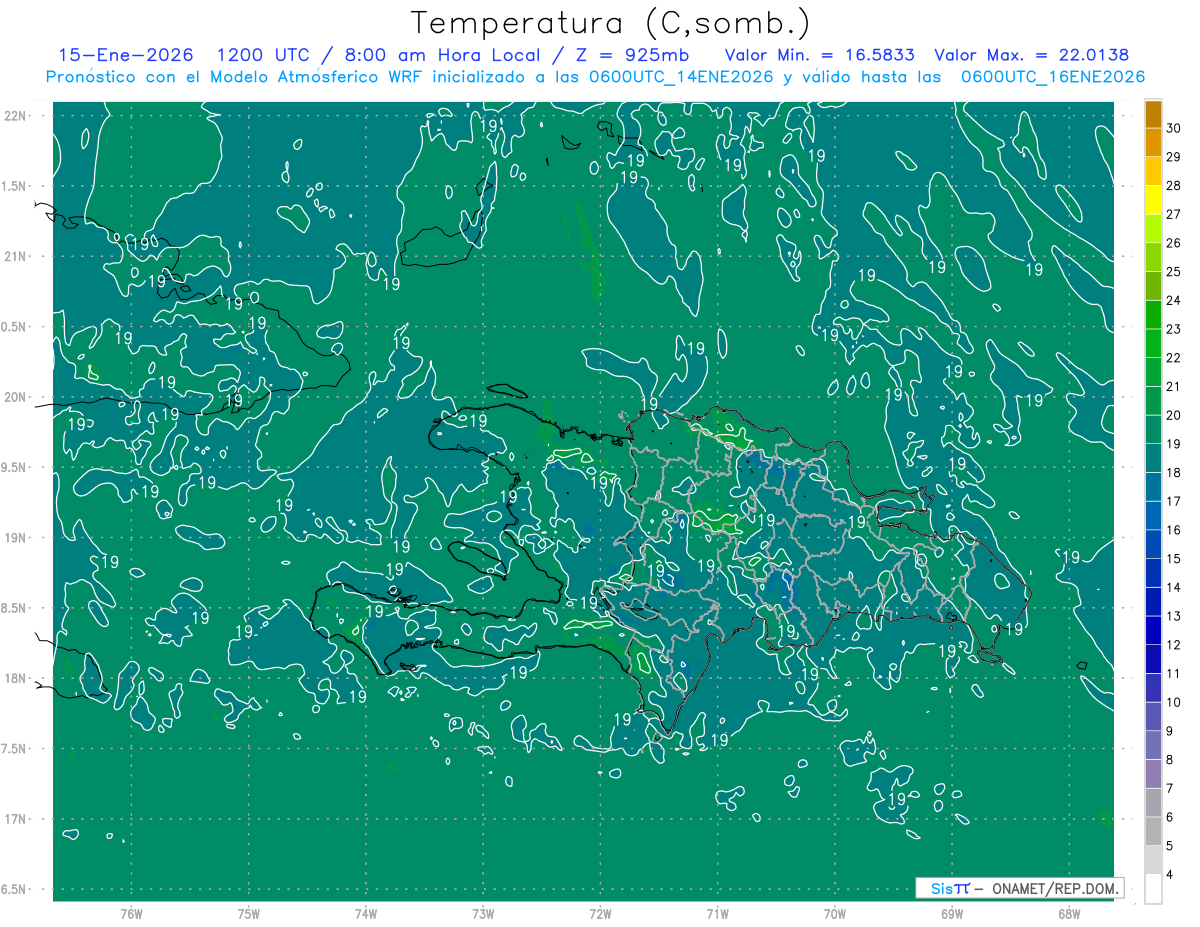Click the Sisπ logo in the map corner

tap(950, 888)
